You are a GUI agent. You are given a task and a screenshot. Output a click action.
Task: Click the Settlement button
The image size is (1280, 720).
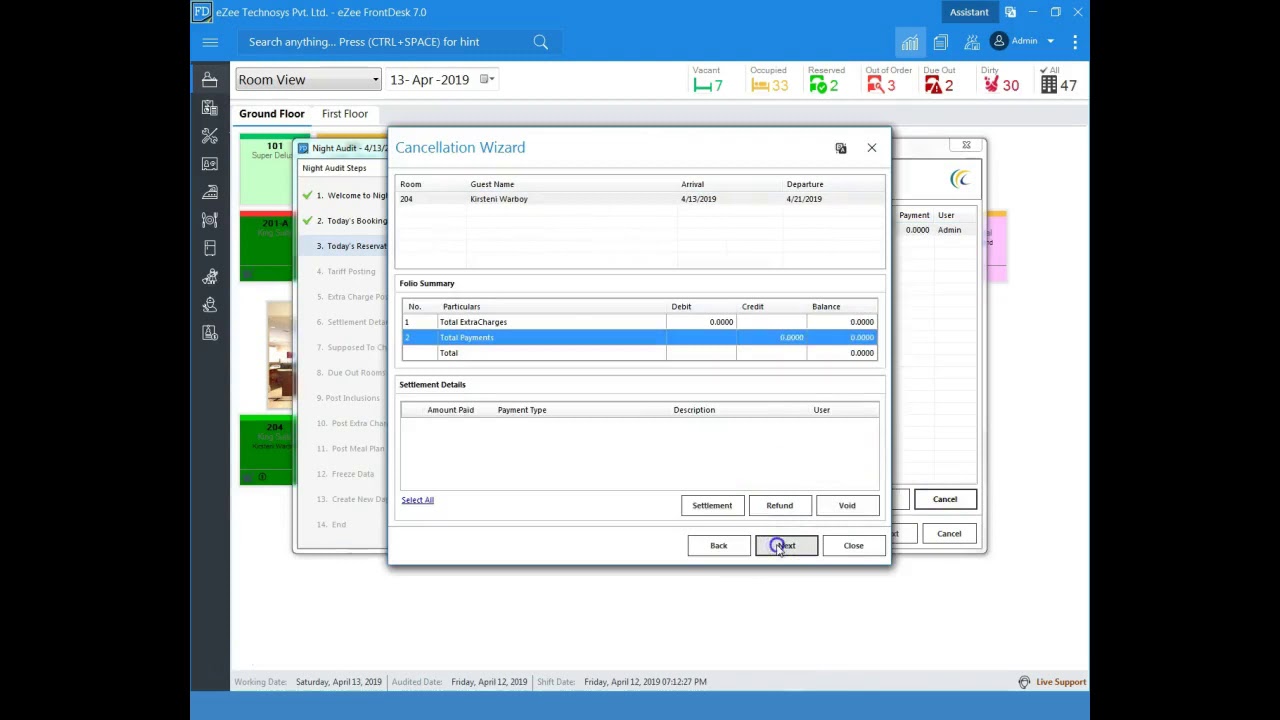coord(712,506)
